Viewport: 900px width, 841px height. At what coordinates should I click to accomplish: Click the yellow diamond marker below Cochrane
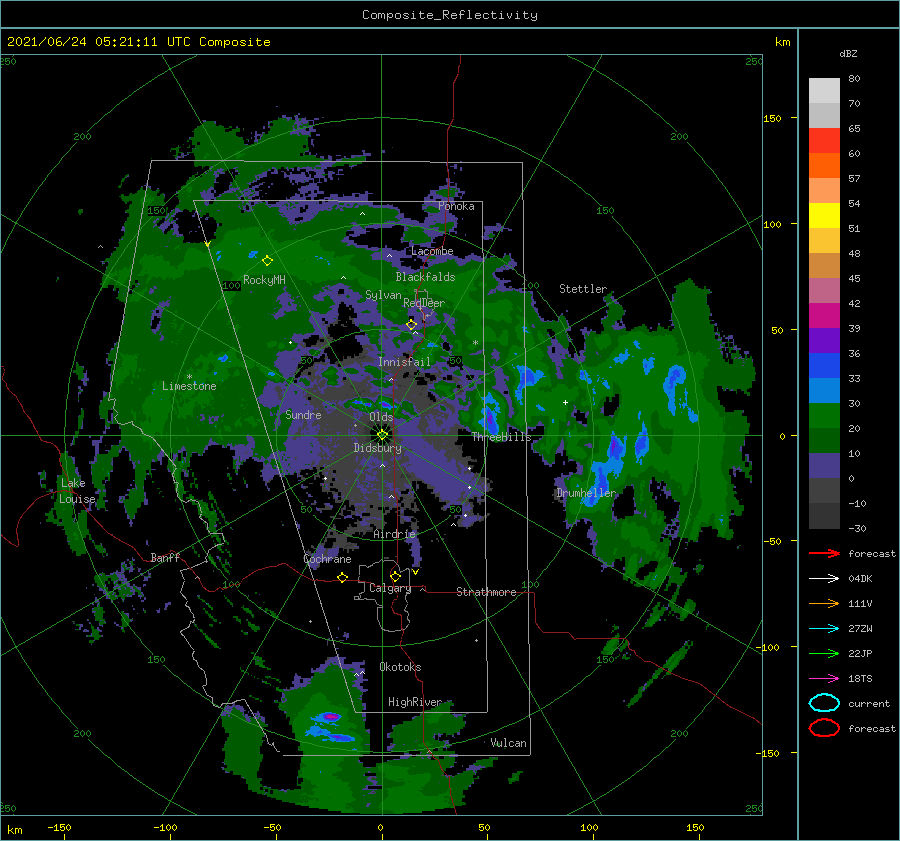tap(342, 577)
